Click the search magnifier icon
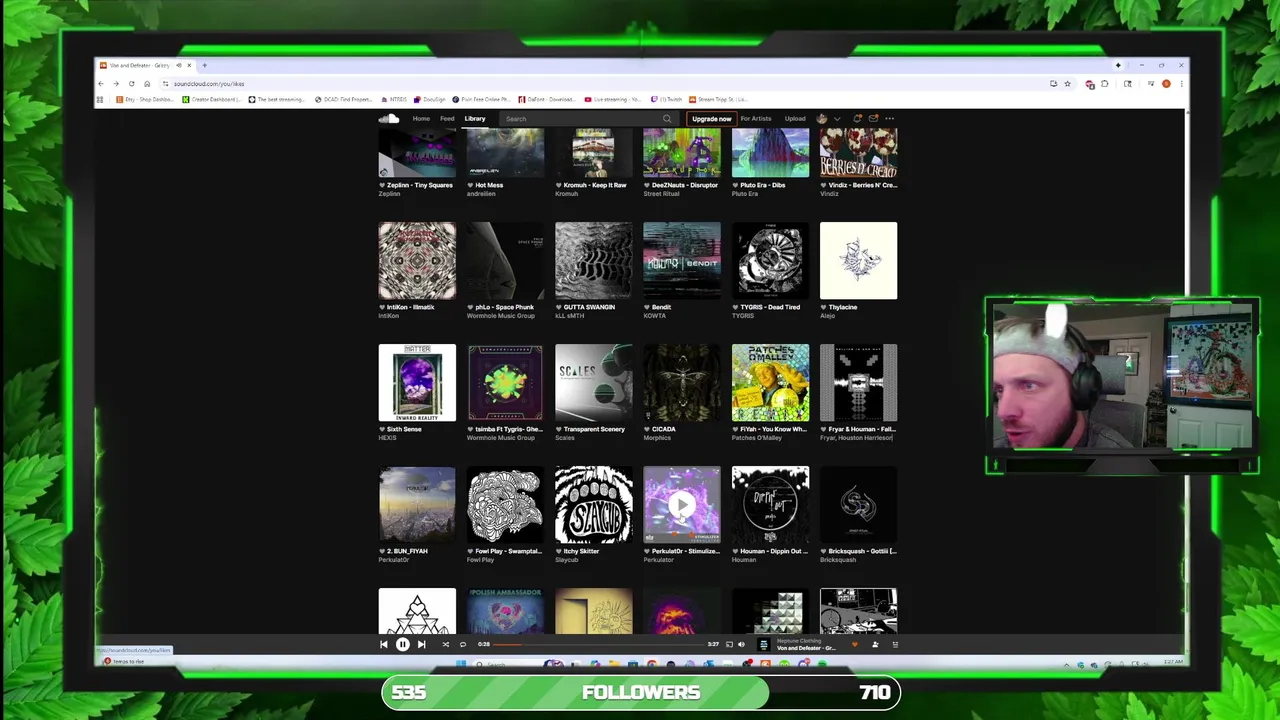1280x720 pixels. click(x=667, y=119)
